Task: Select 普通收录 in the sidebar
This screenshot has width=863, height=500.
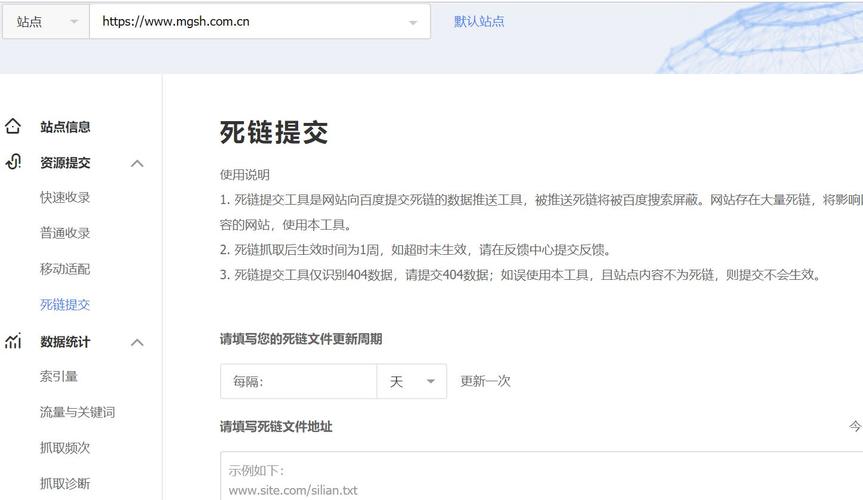Action: tap(65, 233)
